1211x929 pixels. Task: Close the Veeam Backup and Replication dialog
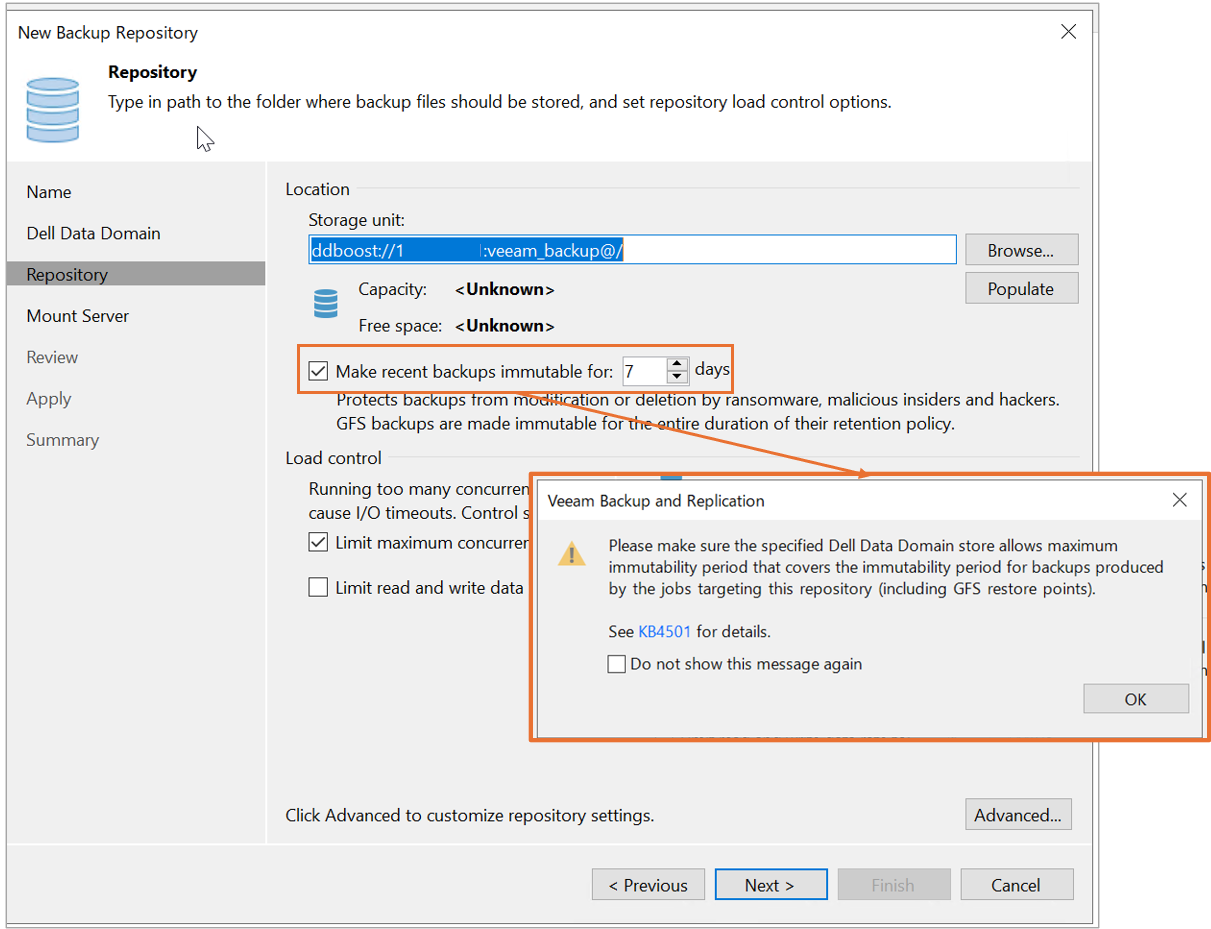point(1179,500)
